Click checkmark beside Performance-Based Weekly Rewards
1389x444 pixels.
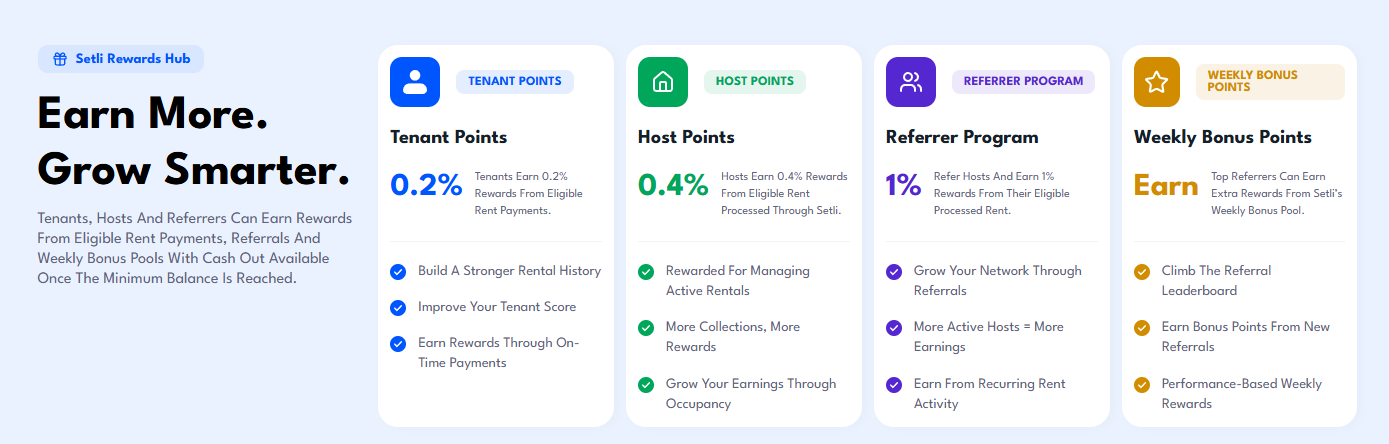pos(1142,384)
